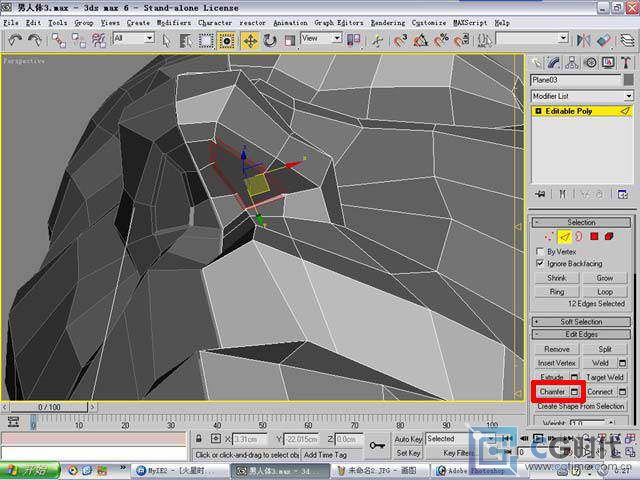Choose the Bind to Space Warp tool
Viewport: 640px width, 480px height.
(x=98, y=40)
